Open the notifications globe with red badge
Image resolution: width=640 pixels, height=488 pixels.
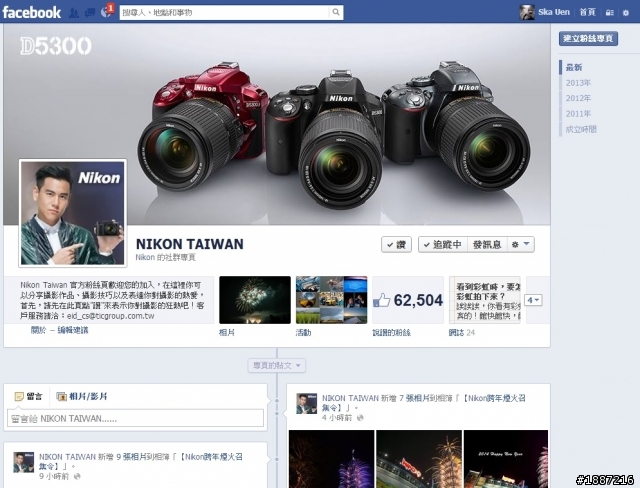[107, 11]
